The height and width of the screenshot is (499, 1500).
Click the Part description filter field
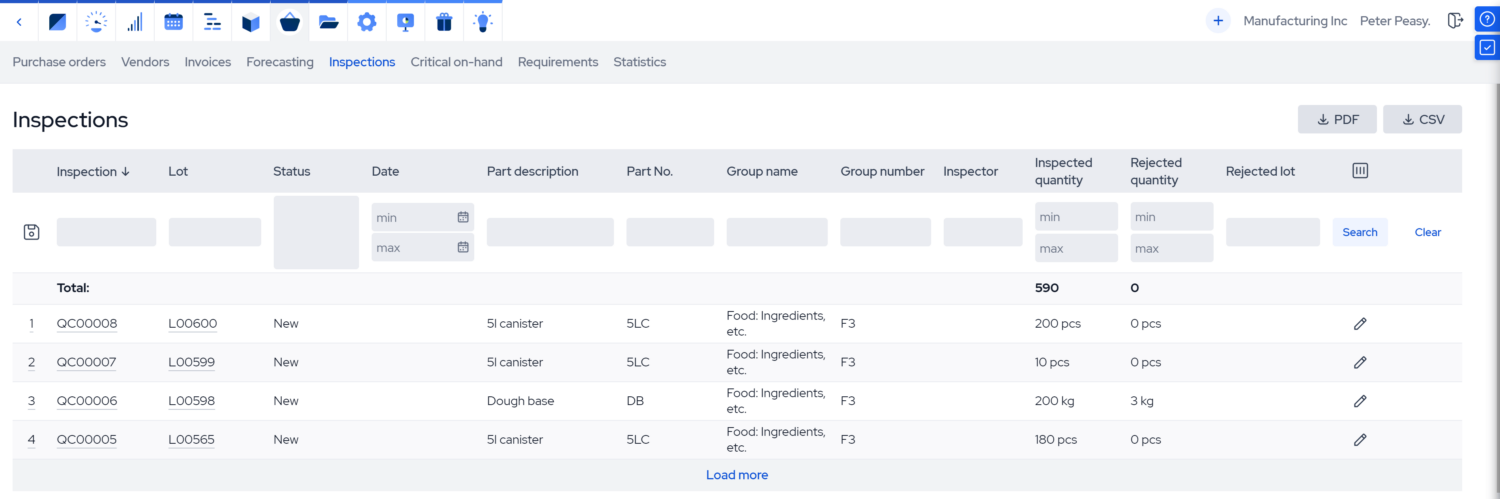[550, 232]
